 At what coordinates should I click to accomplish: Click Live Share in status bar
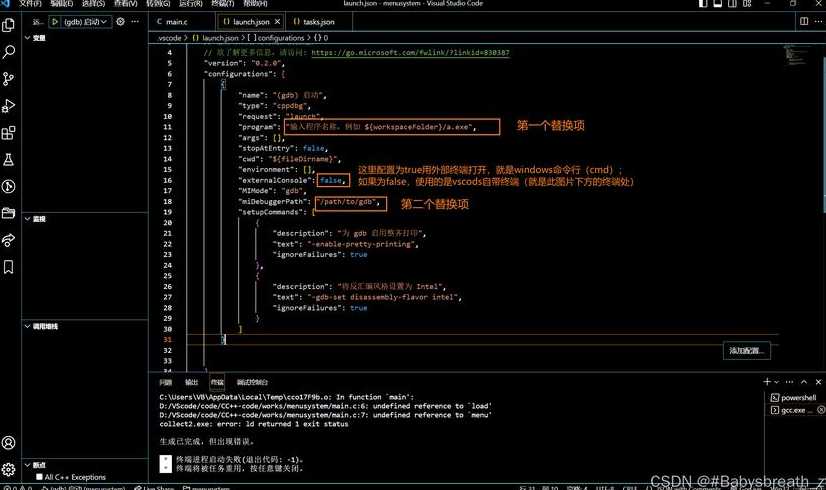click(x=154, y=488)
